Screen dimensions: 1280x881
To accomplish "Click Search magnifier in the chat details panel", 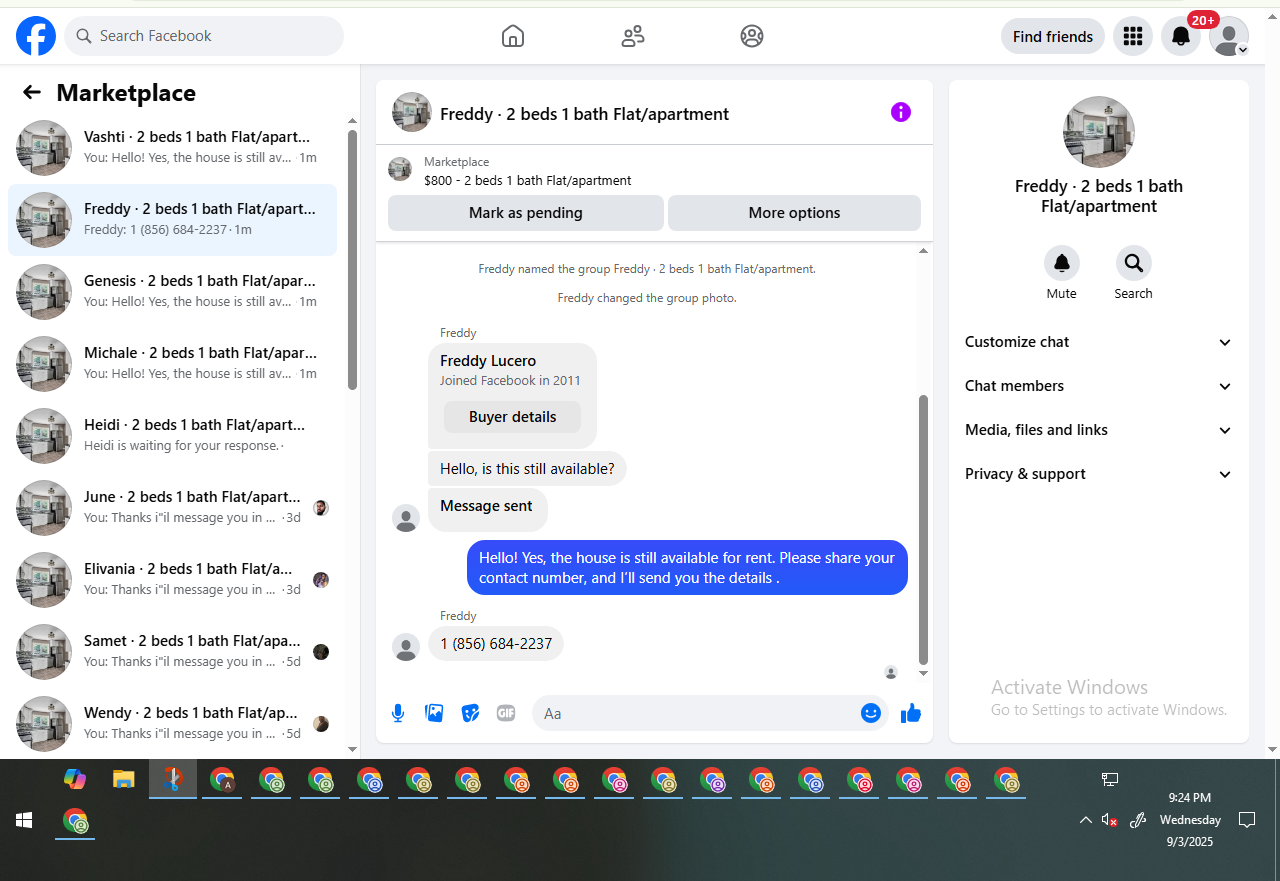I will click(1134, 263).
